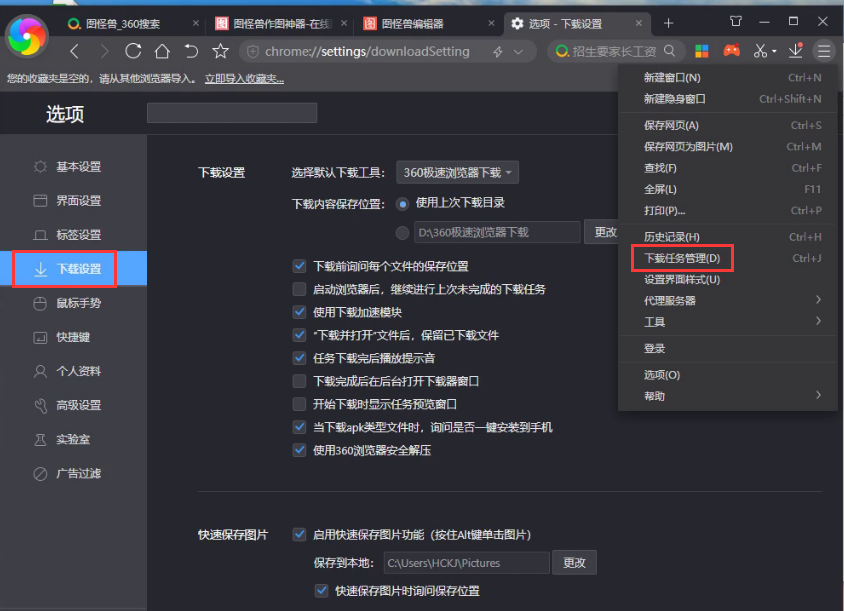This screenshot has height=611, width=844.
Task: Toggle 使用360浏览器安全解压 checkbox
Action: pos(299,450)
